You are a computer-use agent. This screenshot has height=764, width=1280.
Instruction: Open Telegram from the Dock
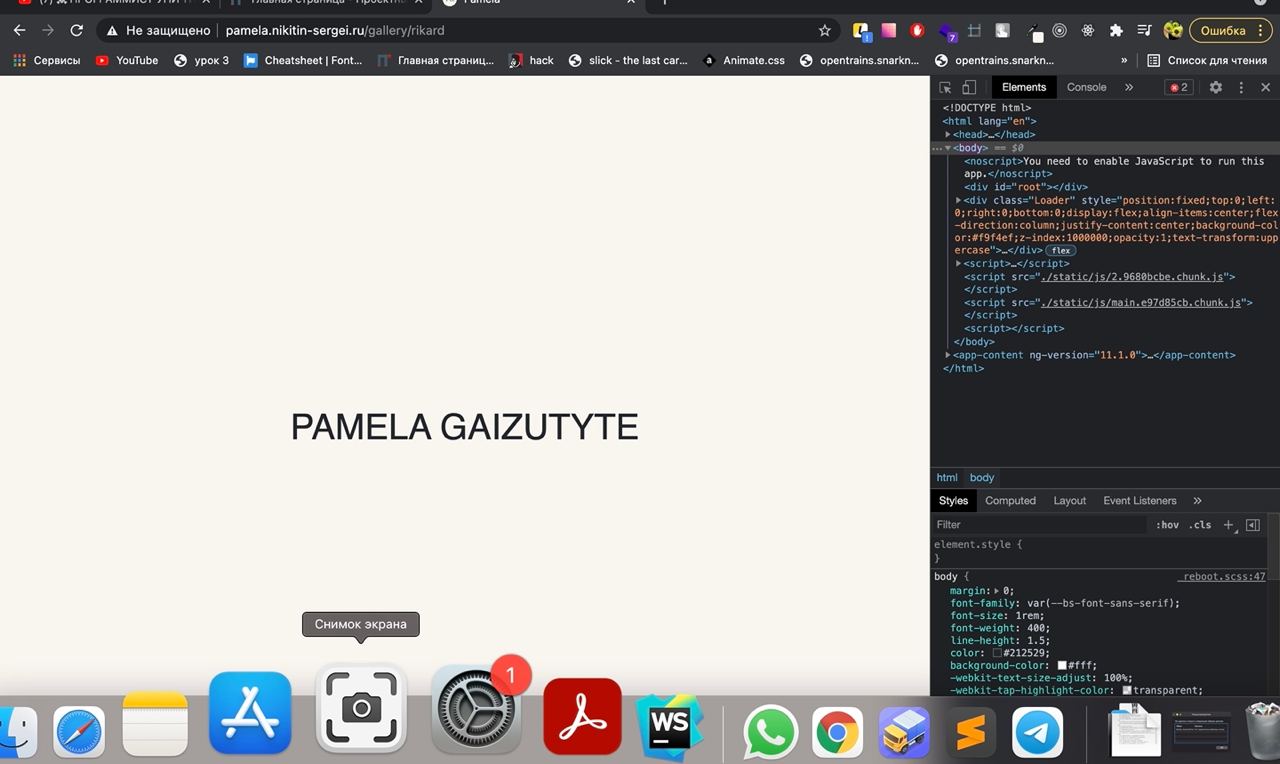(x=1038, y=733)
